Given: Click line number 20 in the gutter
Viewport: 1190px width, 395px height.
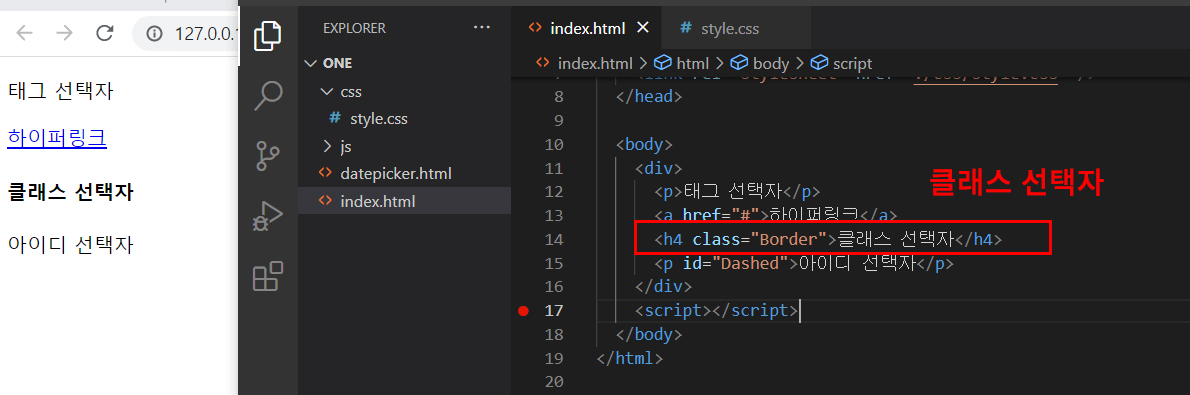Looking at the screenshot, I should tap(554, 381).
